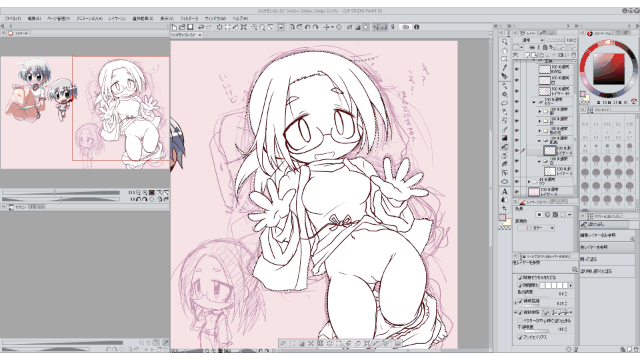
Task: Select the highlighted Fill bucket tool
Action: 504,147
